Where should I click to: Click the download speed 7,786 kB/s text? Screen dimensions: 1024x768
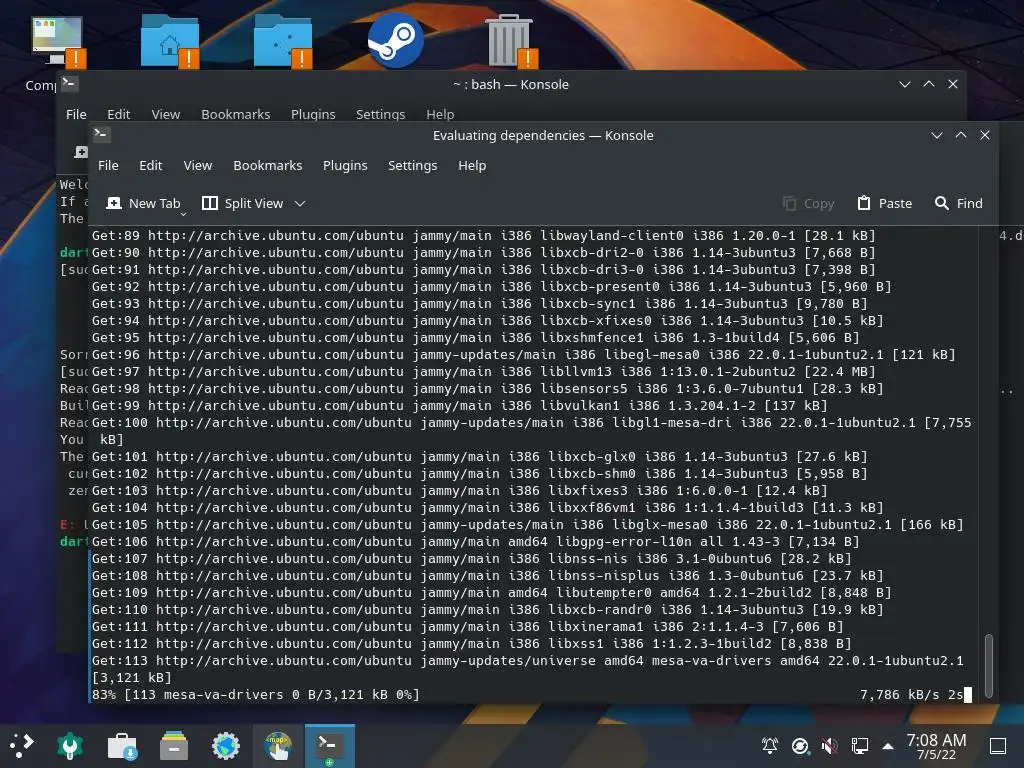pyautogui.click(x=899, y=695)
